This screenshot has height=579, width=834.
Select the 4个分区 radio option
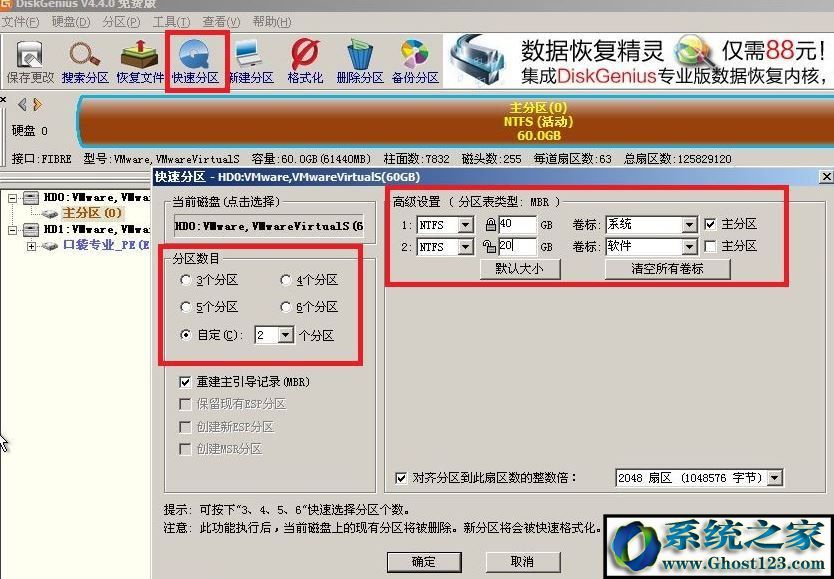click(x=286, y=280)
